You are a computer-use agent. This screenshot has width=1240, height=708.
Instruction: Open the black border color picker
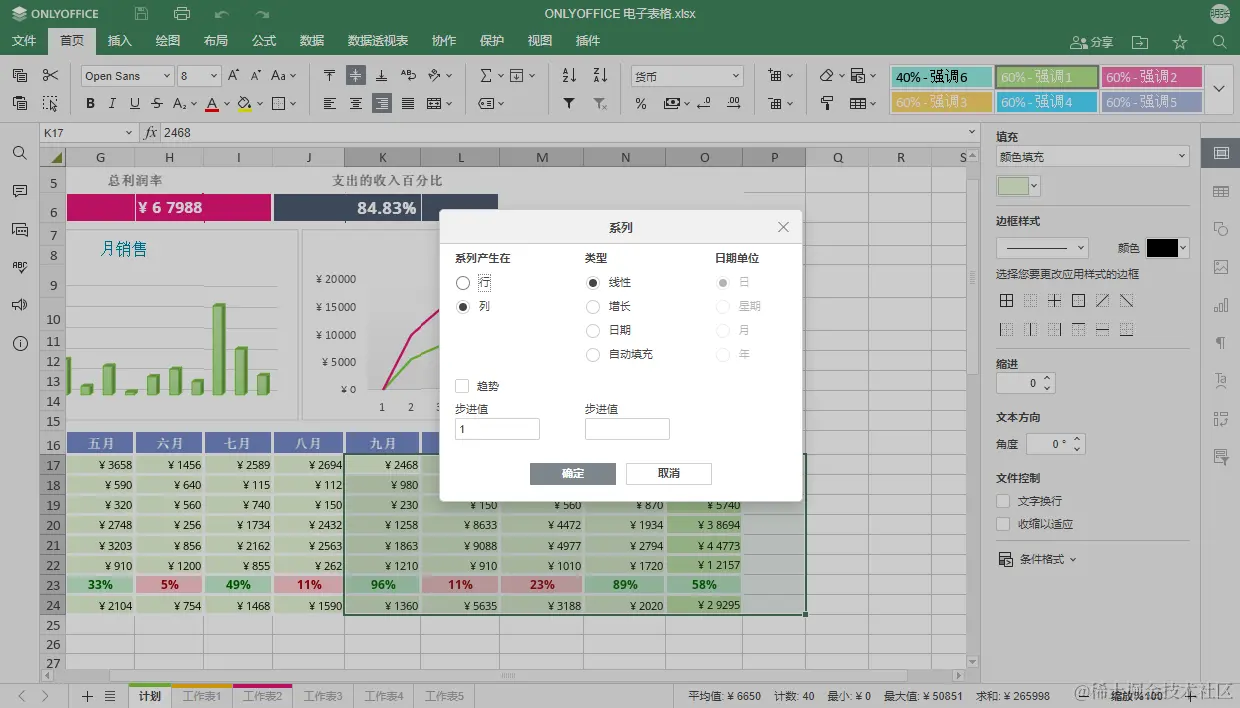(1167, 248)
